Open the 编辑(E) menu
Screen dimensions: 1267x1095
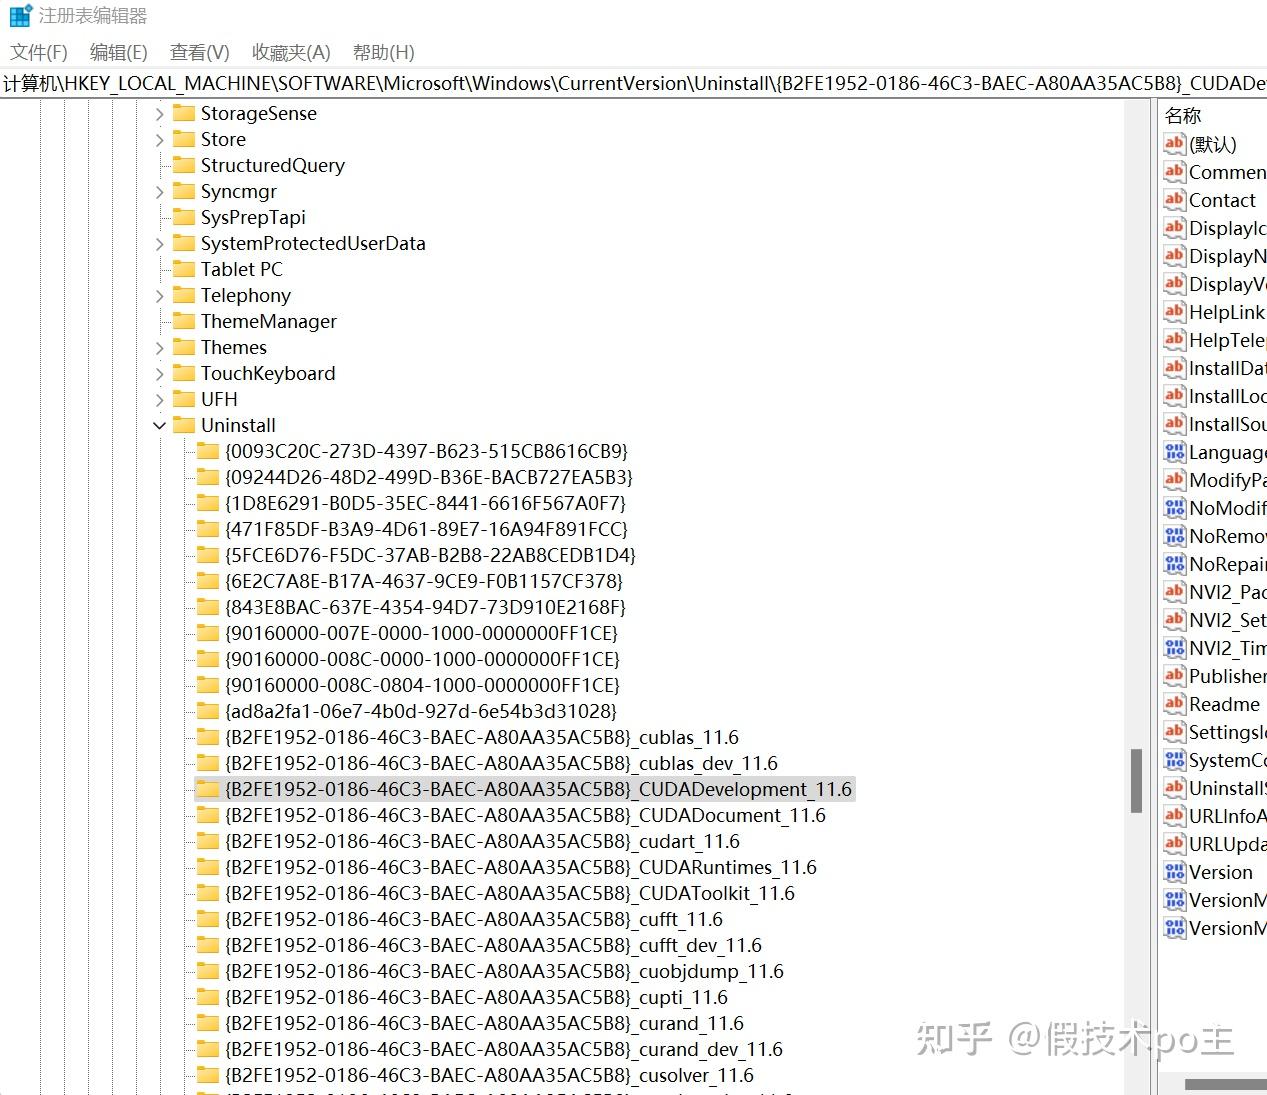118,52
